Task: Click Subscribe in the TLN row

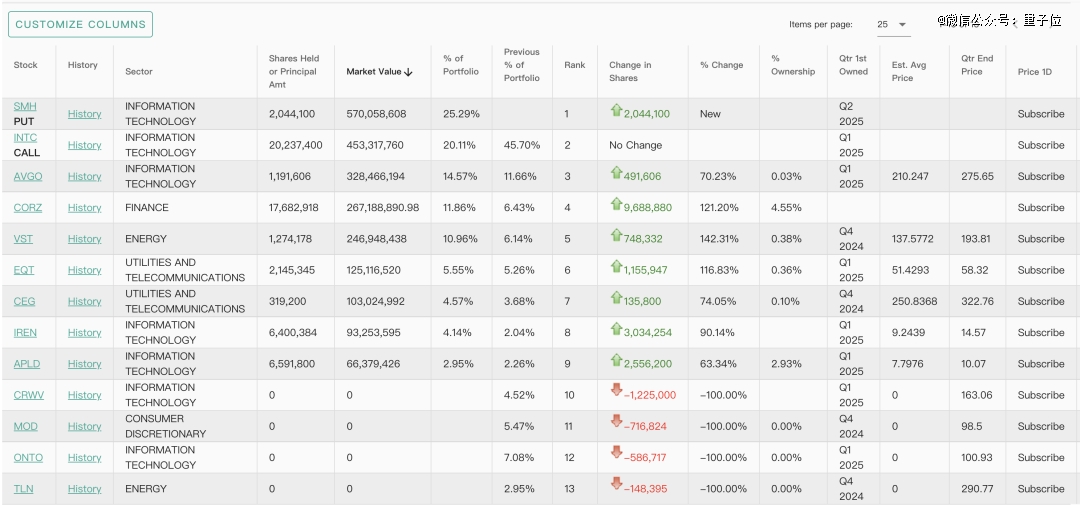Action: click(x=1041, y=488)
